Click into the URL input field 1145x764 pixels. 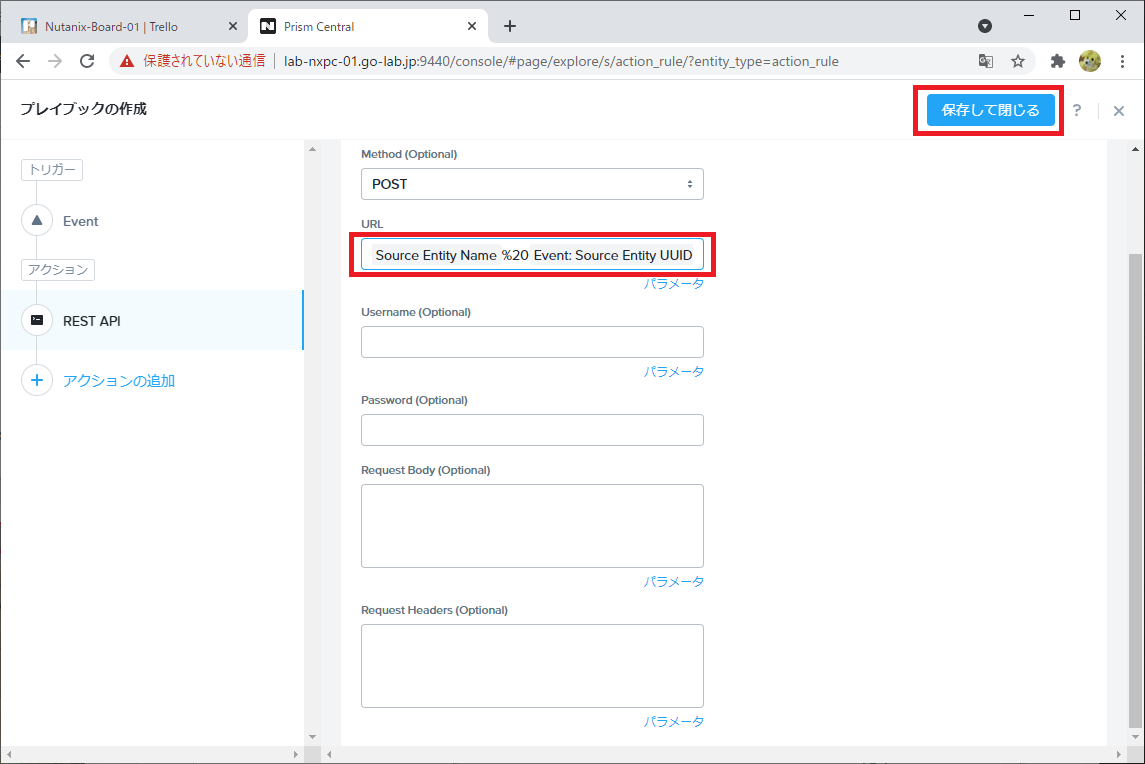532,255
